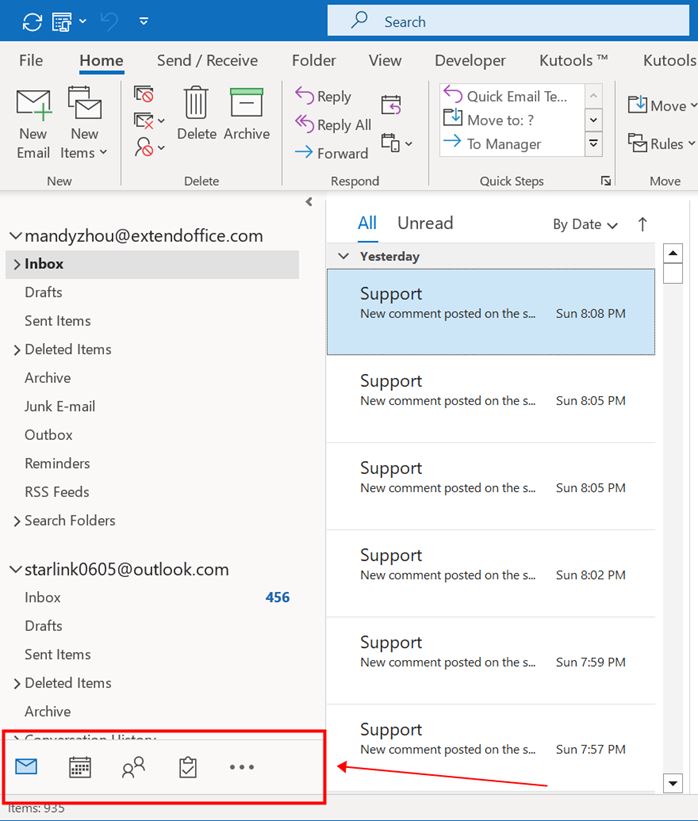Click Reply in the Respond group

point(323,96)
